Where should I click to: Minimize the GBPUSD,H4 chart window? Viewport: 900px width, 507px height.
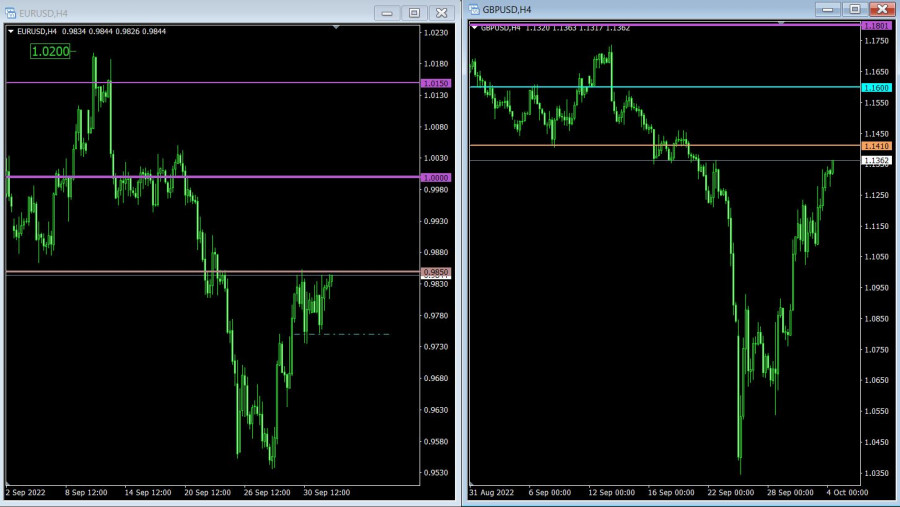pyautogui.click(x=828, y=9)
